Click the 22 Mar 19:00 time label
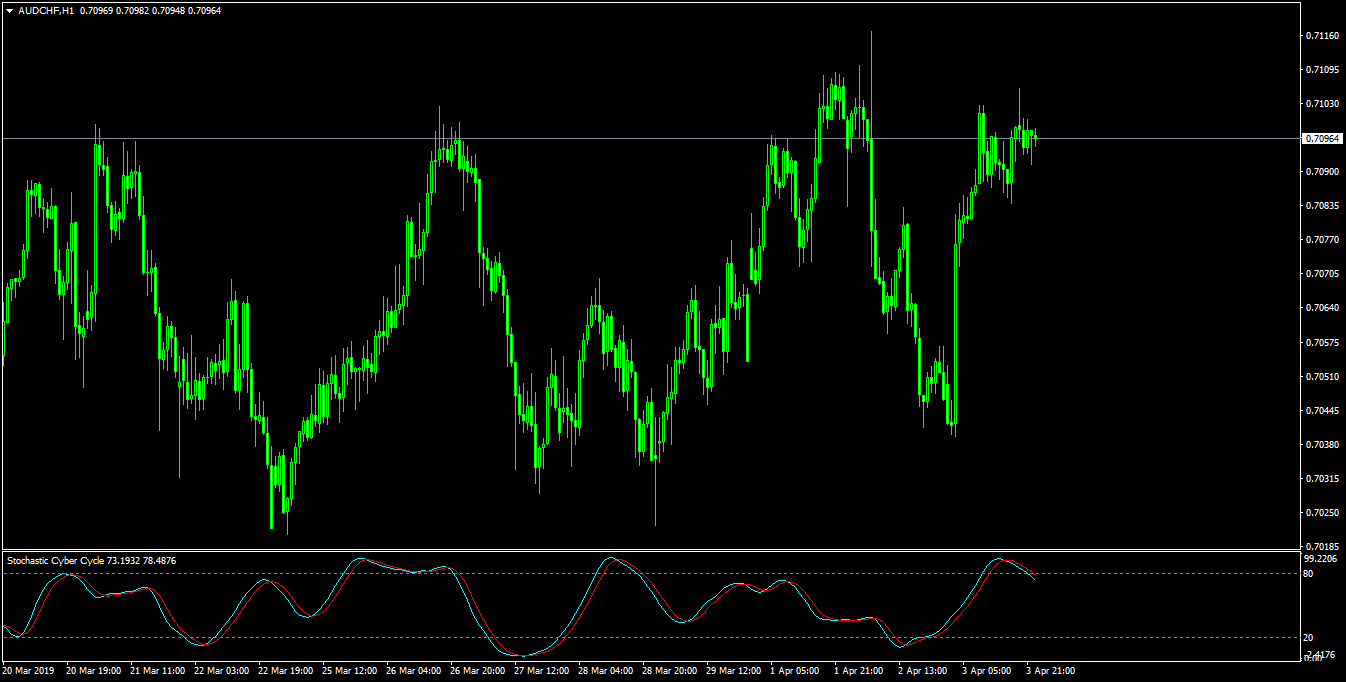This screenshot has height=682, width=1346. (286, 671)
